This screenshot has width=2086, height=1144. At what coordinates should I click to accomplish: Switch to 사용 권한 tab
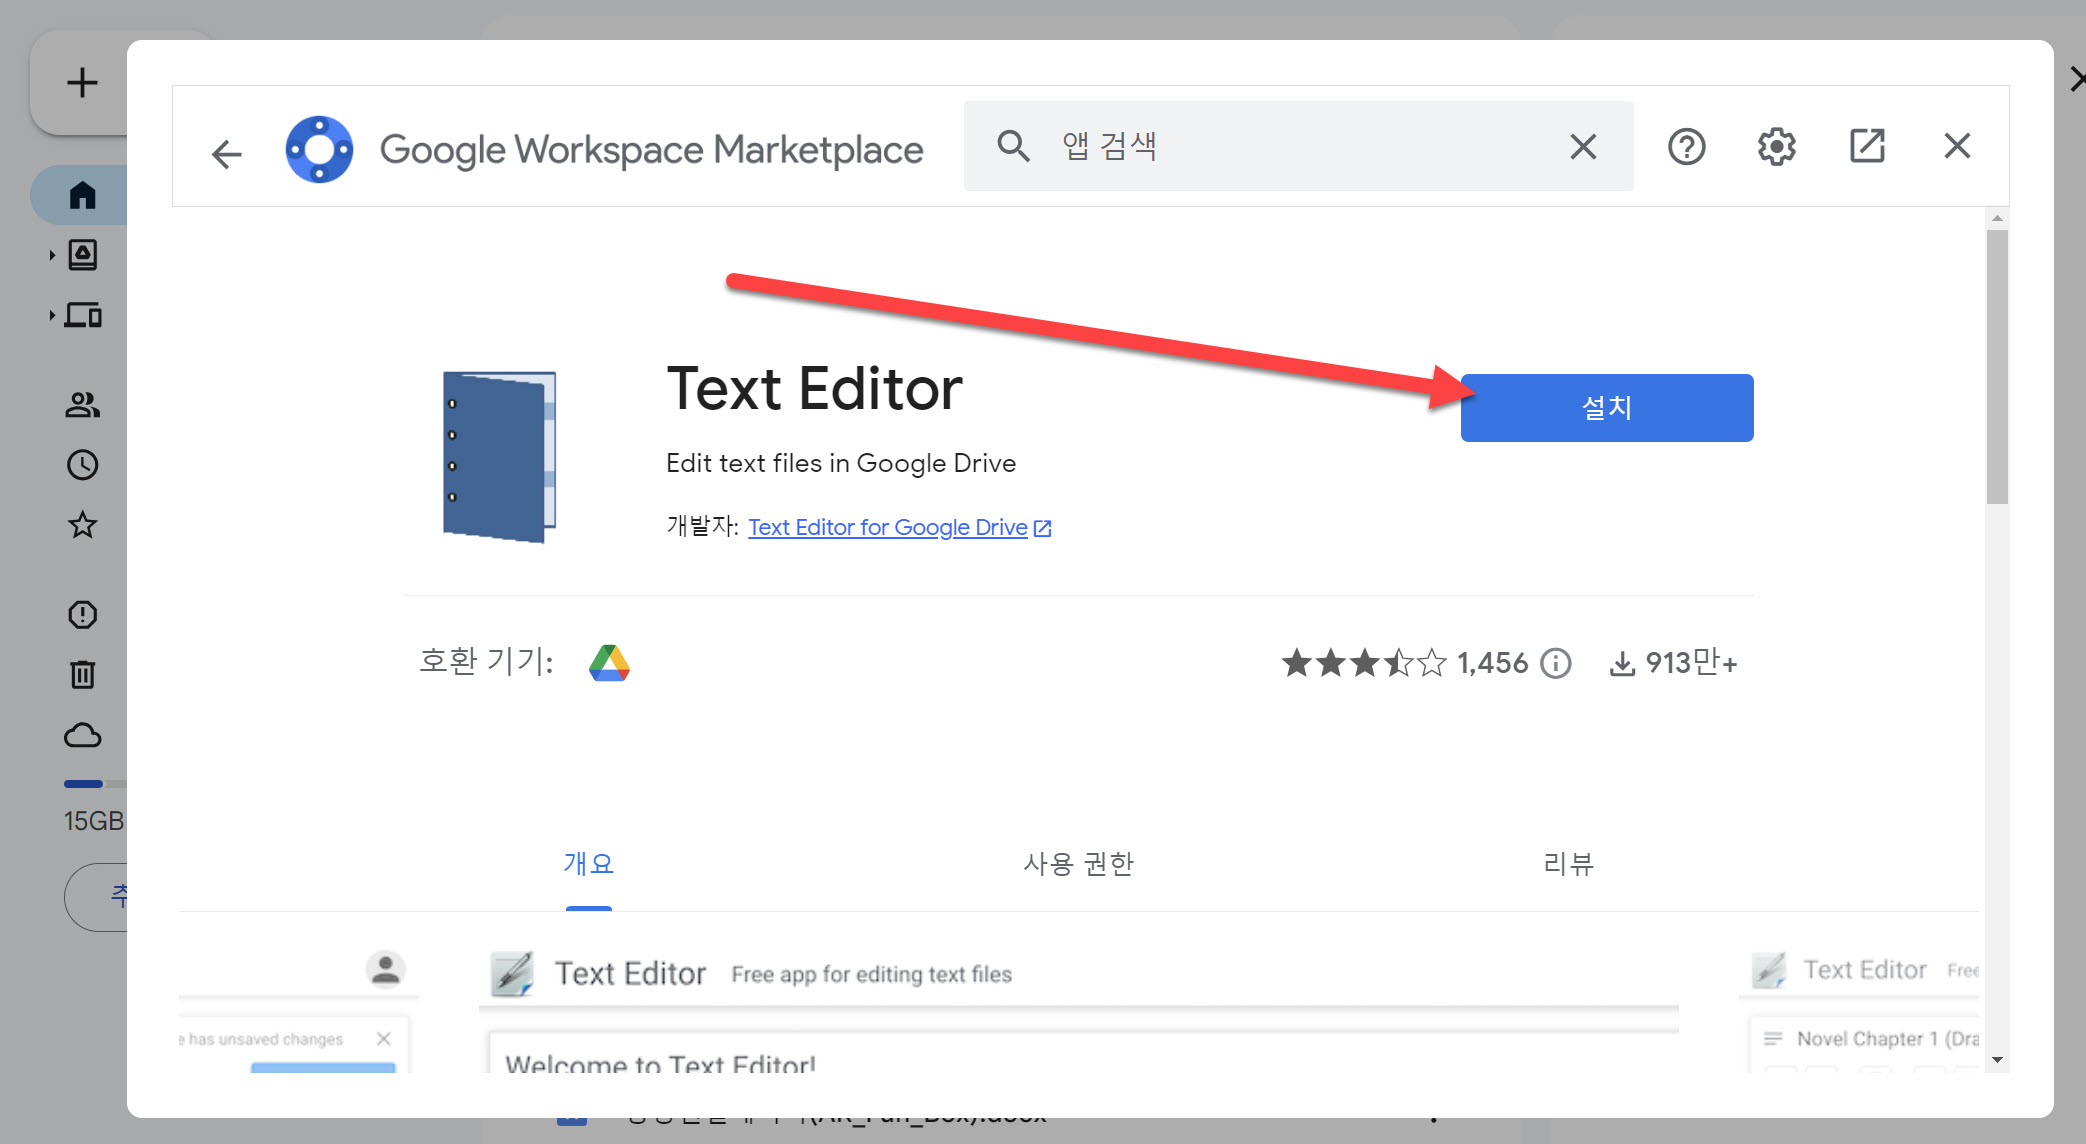[x=1078, y=864]
